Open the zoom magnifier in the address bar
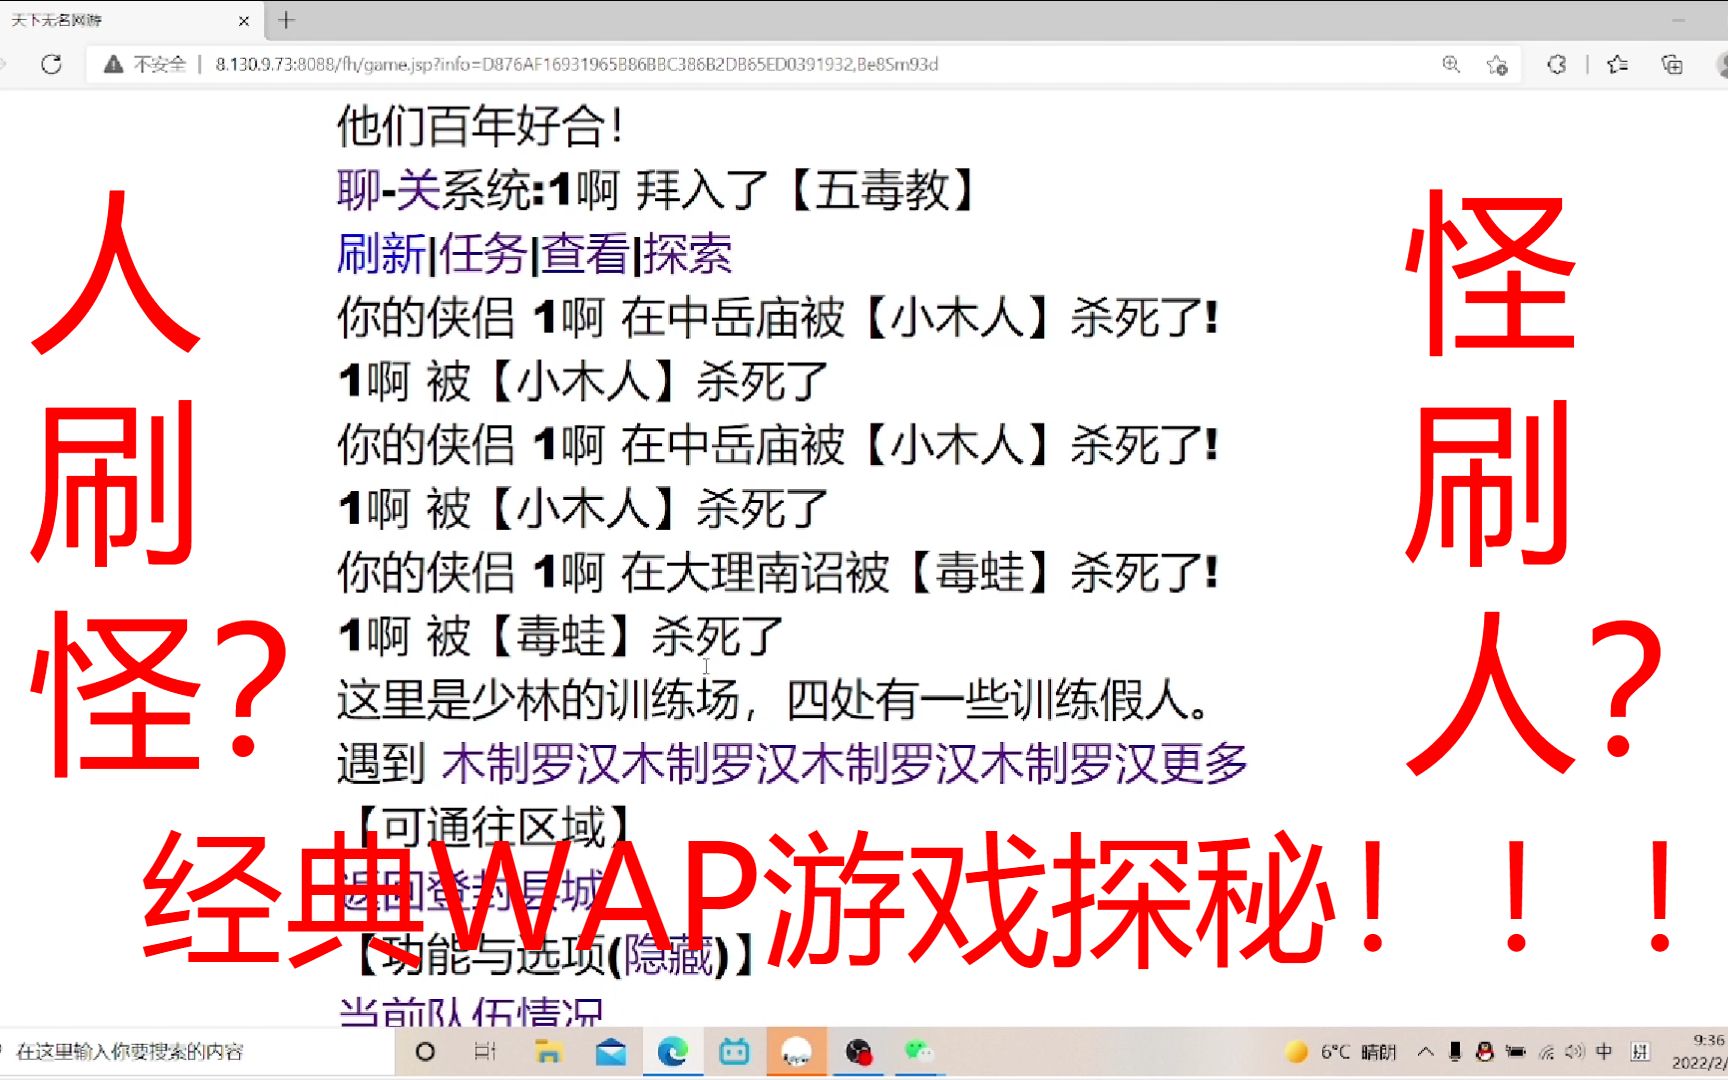This screenshot has height=1080, width=1728. coord(1451,65)
